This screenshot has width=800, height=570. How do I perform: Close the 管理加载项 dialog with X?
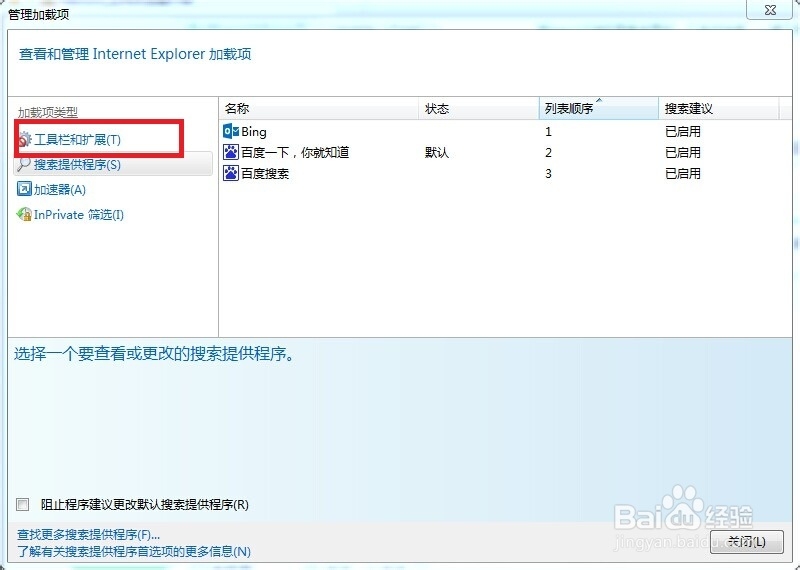coord(770,9)
